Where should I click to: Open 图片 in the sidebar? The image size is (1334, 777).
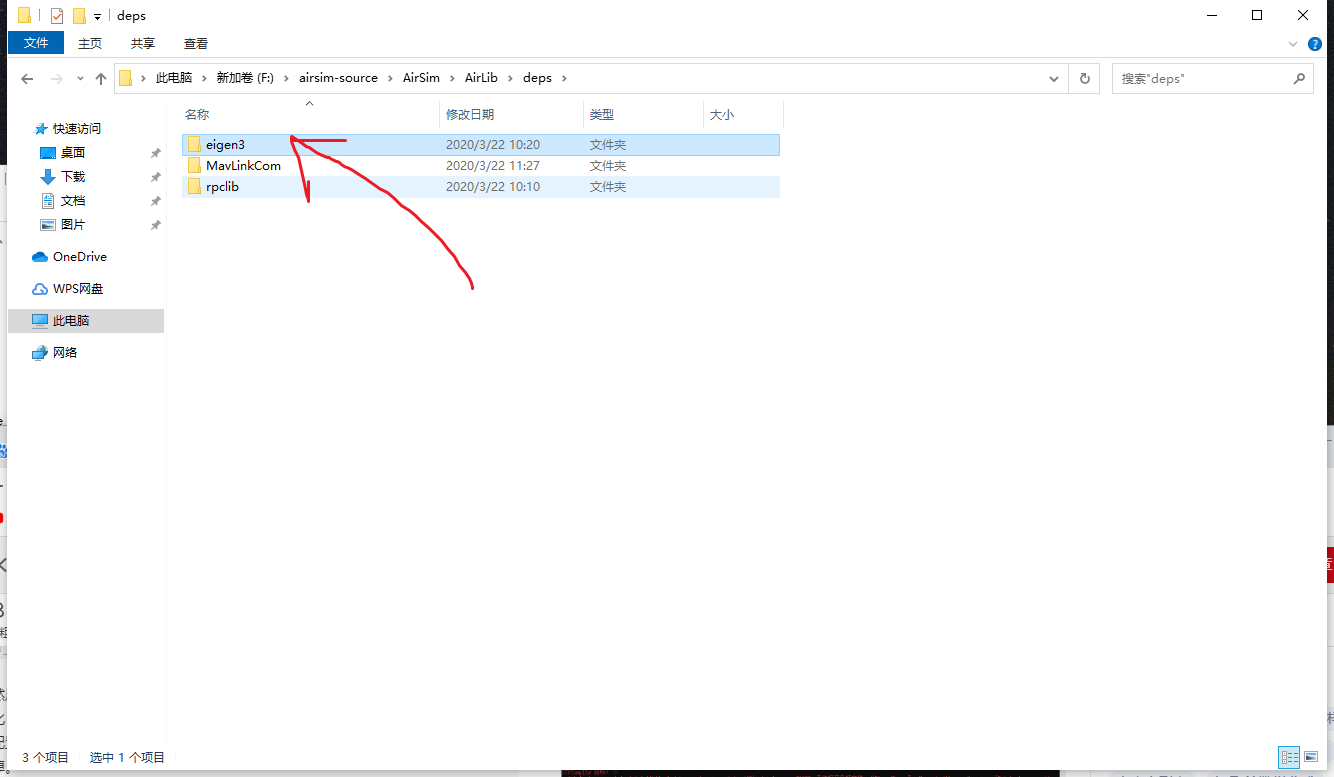[x=73, y=225]
